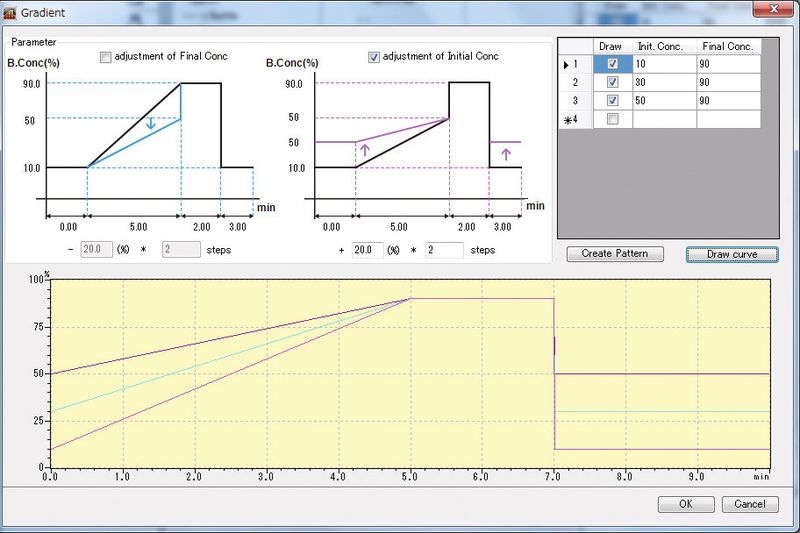Click the Final Conc. column header
800x533 pixels.
(x=729, y=46)
